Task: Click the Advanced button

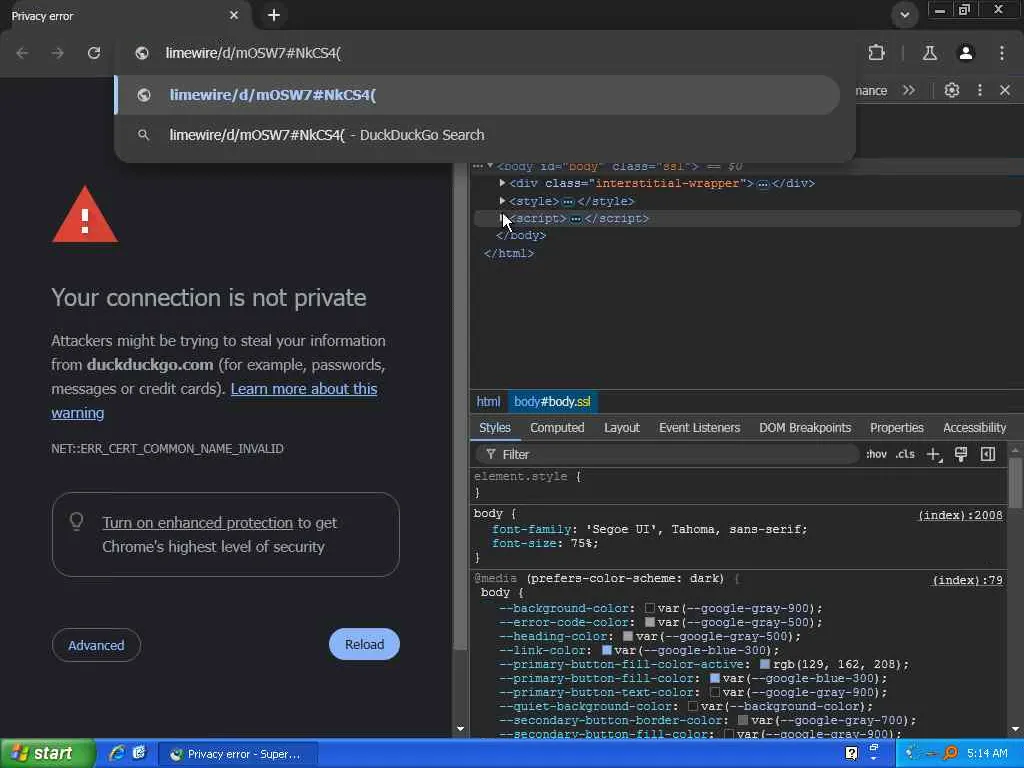Action: pyautogui.click(x=96, y=645)
